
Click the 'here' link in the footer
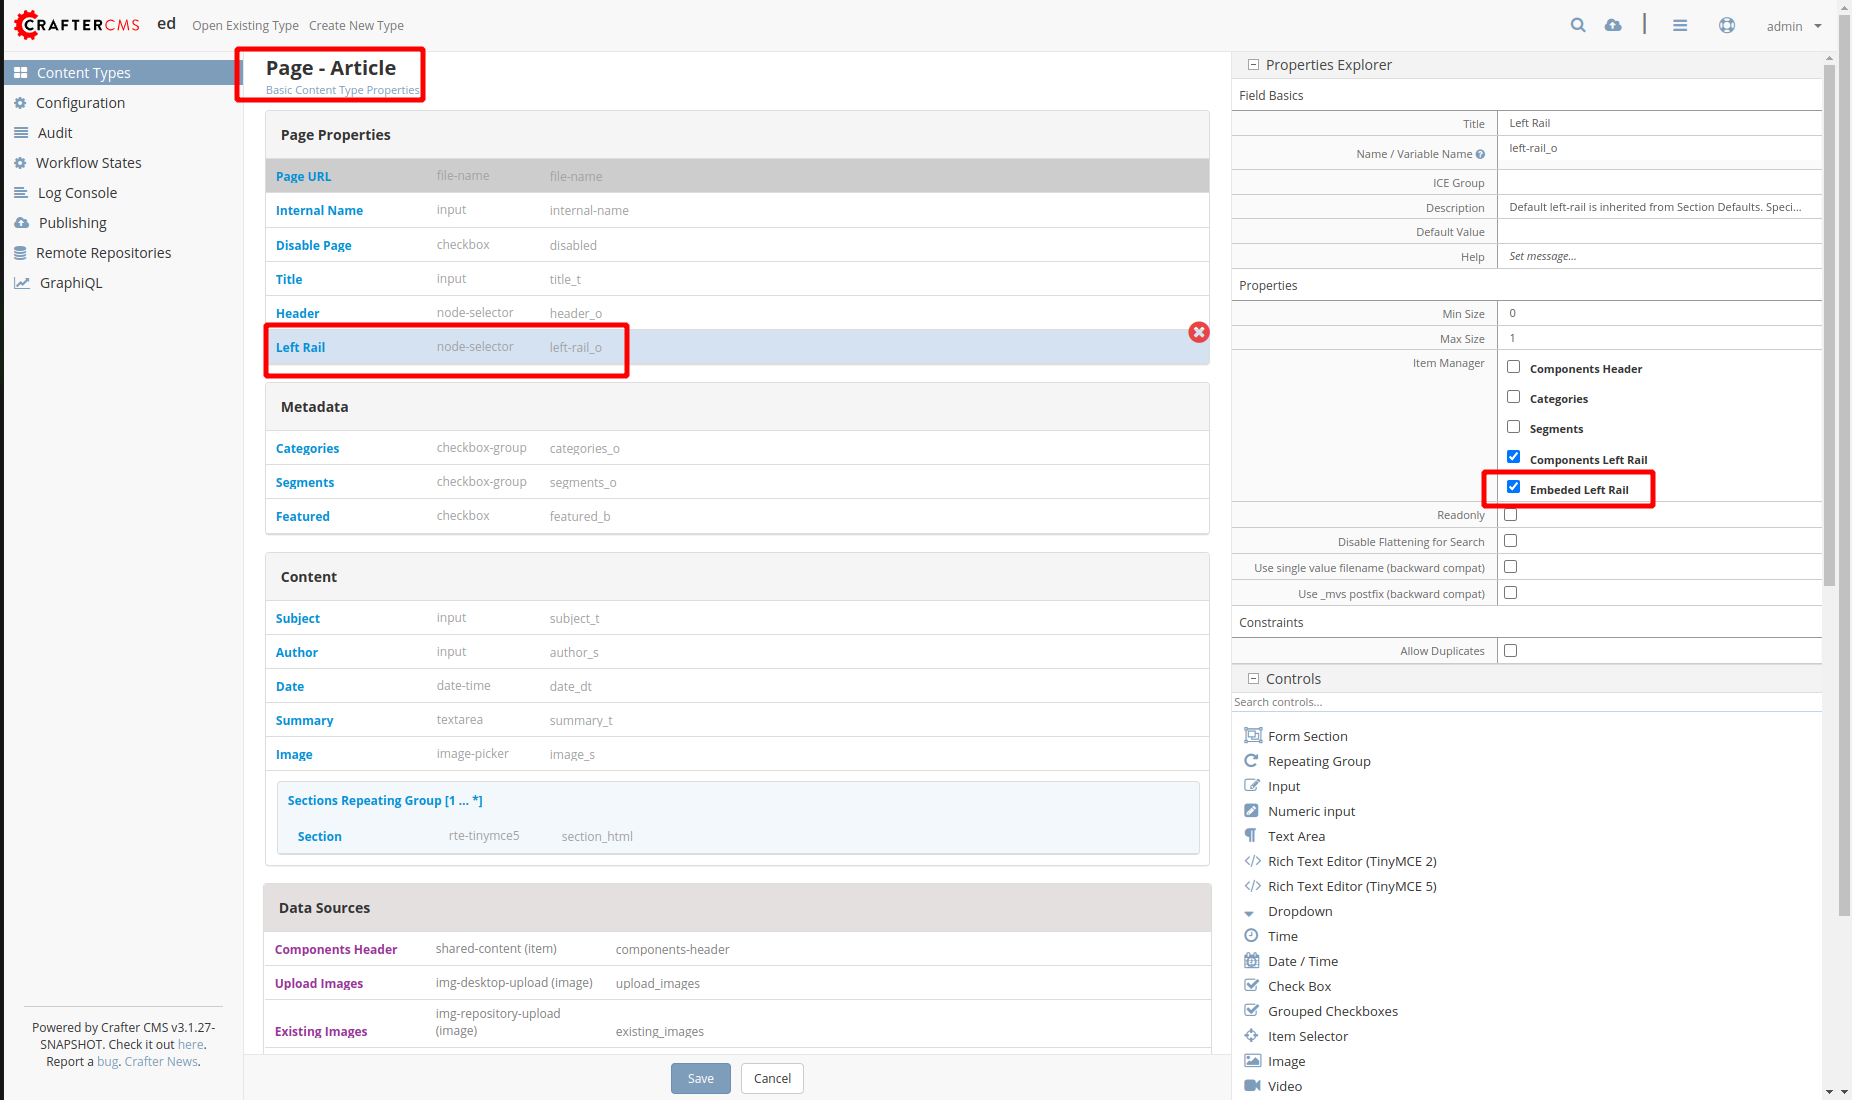pyautogui.click(x=190, y=1044)
